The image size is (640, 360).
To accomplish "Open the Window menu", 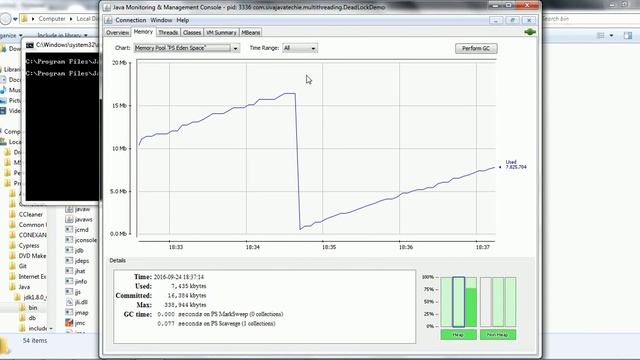I will [161, 20].
